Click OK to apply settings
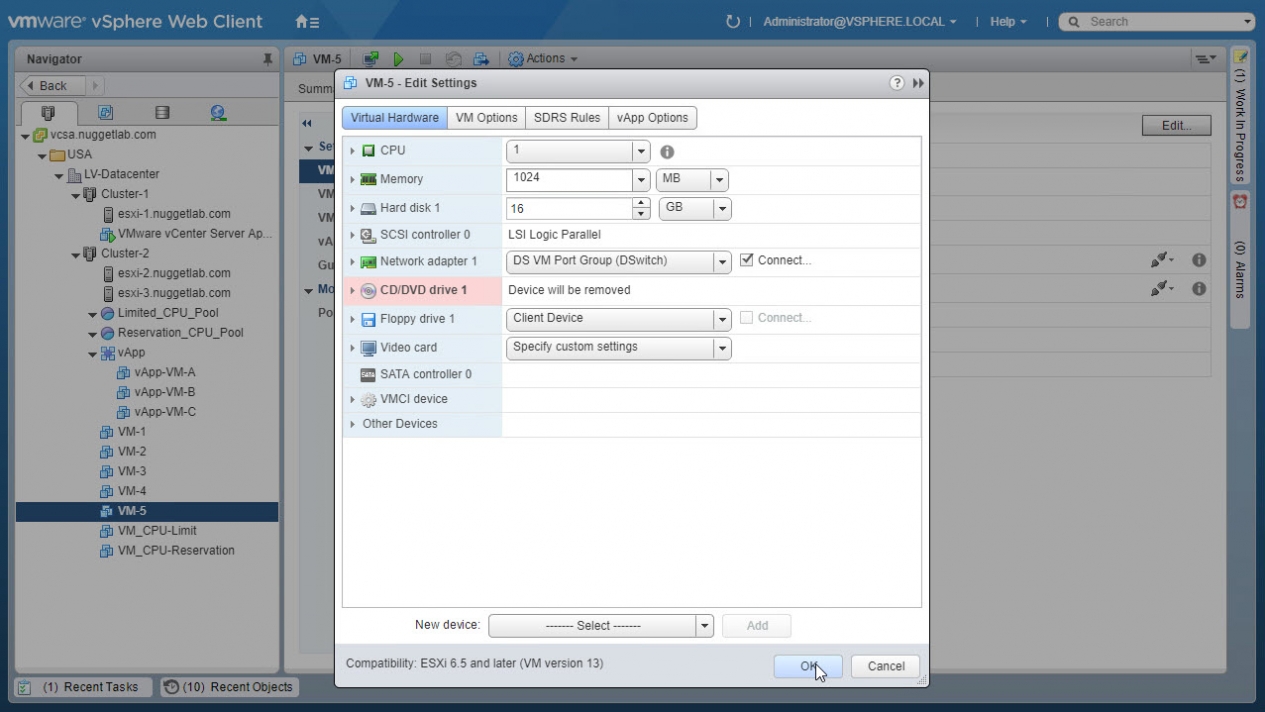 [807, 666]
